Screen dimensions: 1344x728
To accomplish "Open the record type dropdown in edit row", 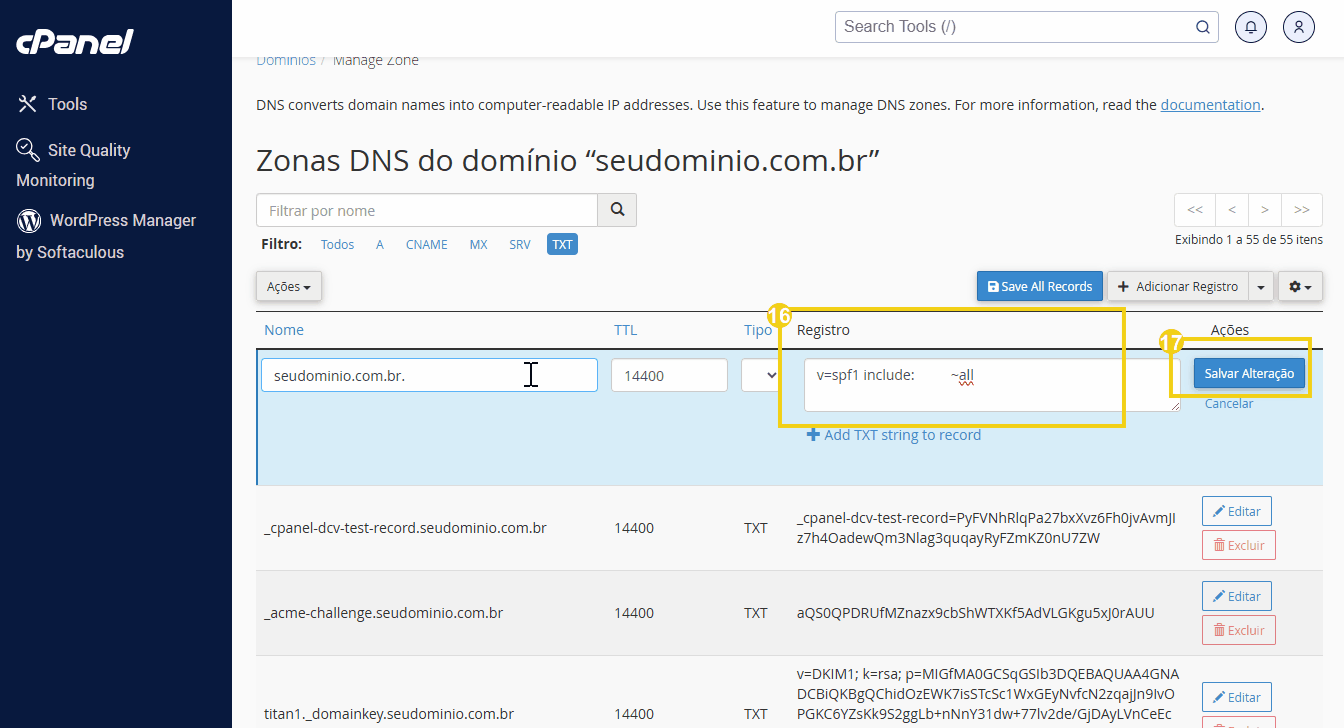I will pyautogui.click(x=760, y=375).
